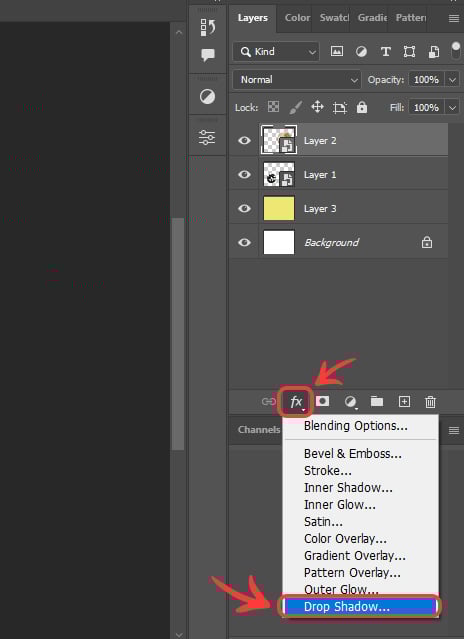Image resolution: width=464 pixels, height=639 pixels.
Task: Switch to the Swatches tab
Action: point(334,18)
